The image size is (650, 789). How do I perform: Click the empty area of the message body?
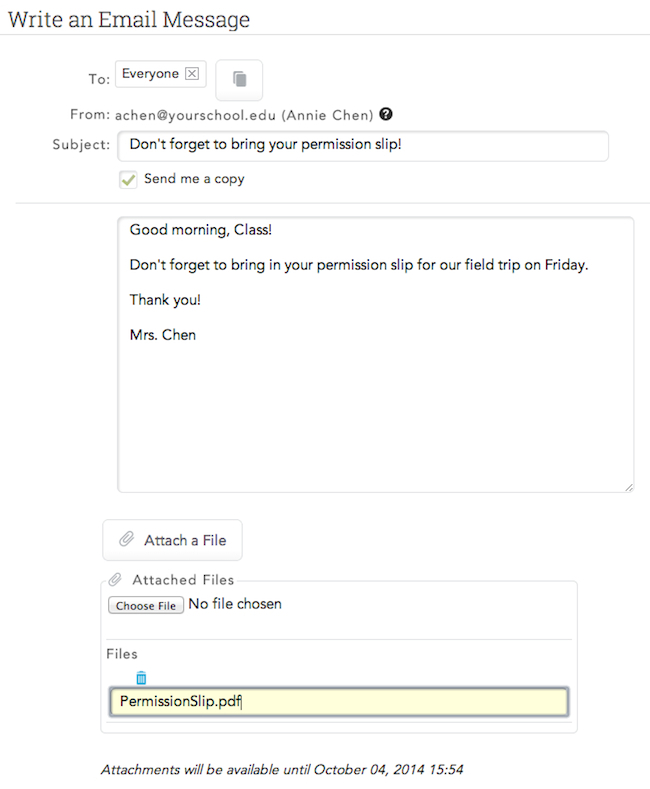coord(375,420)
